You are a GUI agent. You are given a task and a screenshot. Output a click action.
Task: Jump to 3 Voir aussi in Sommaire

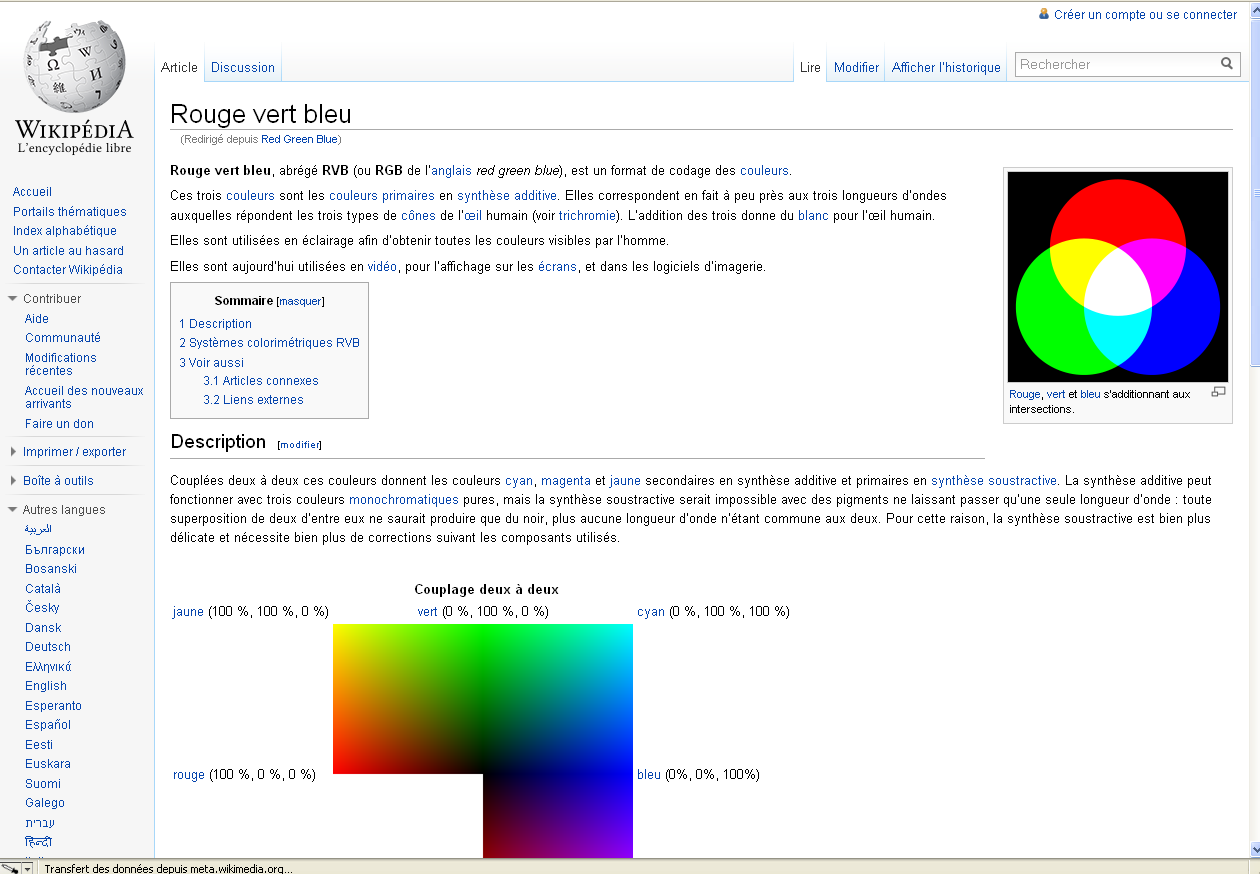pos(212,363)
